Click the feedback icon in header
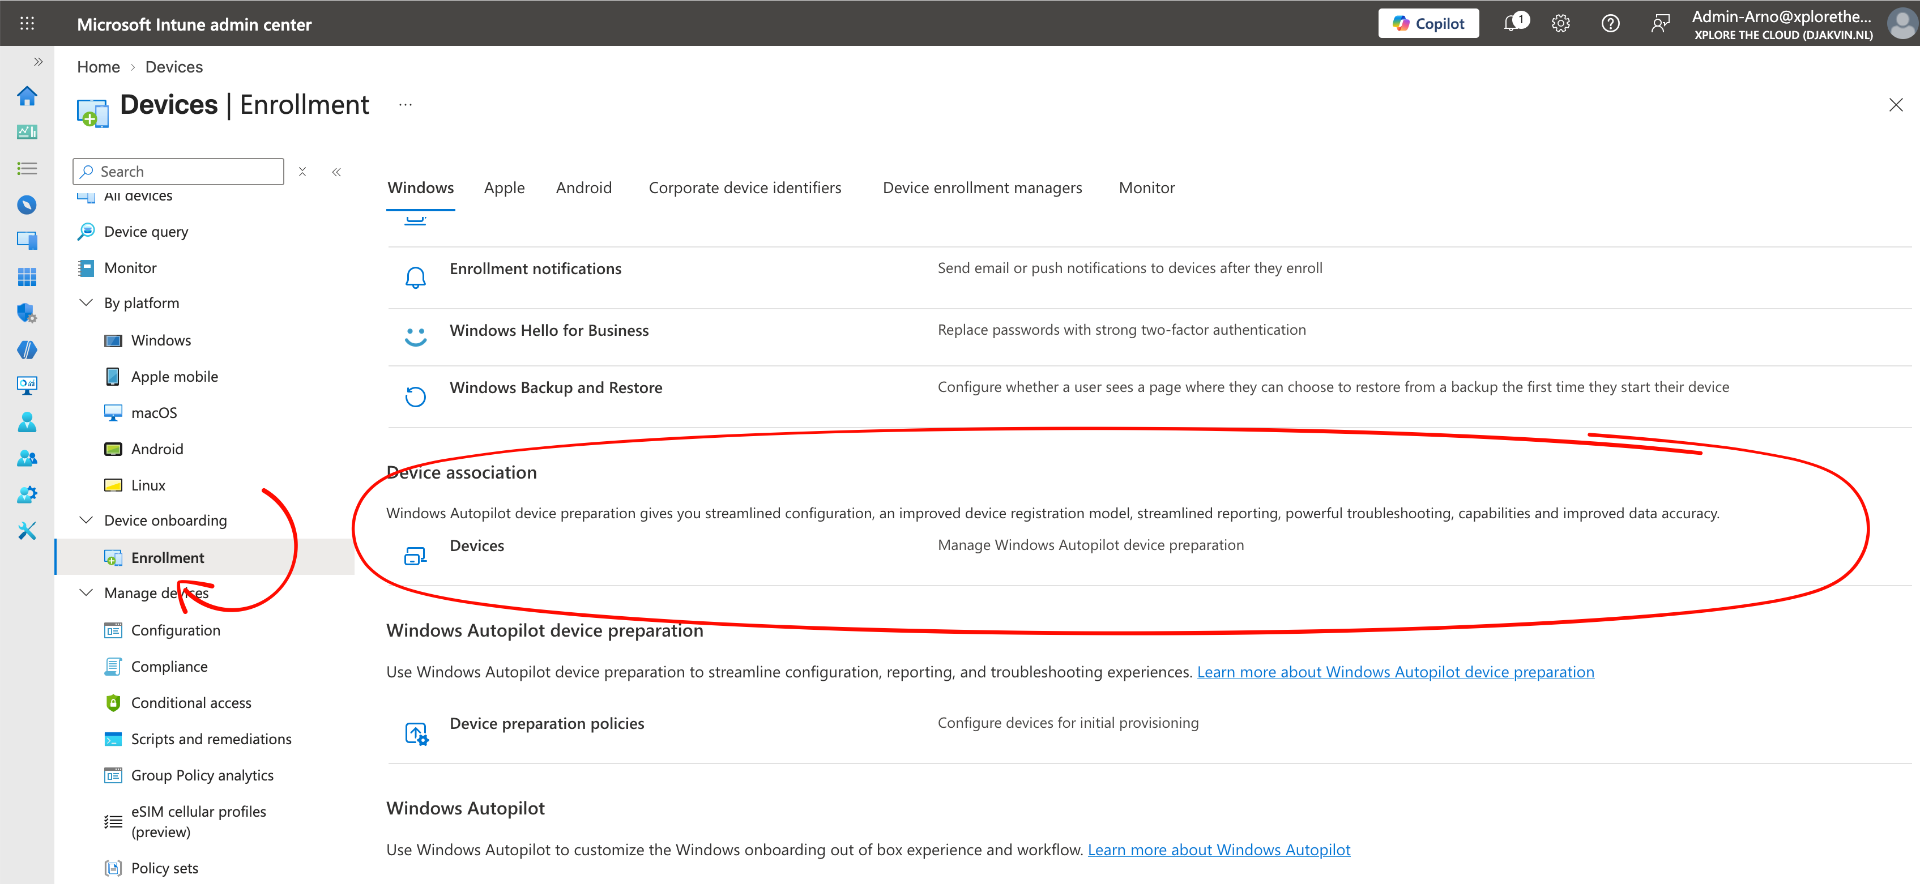 [1660, 23]
